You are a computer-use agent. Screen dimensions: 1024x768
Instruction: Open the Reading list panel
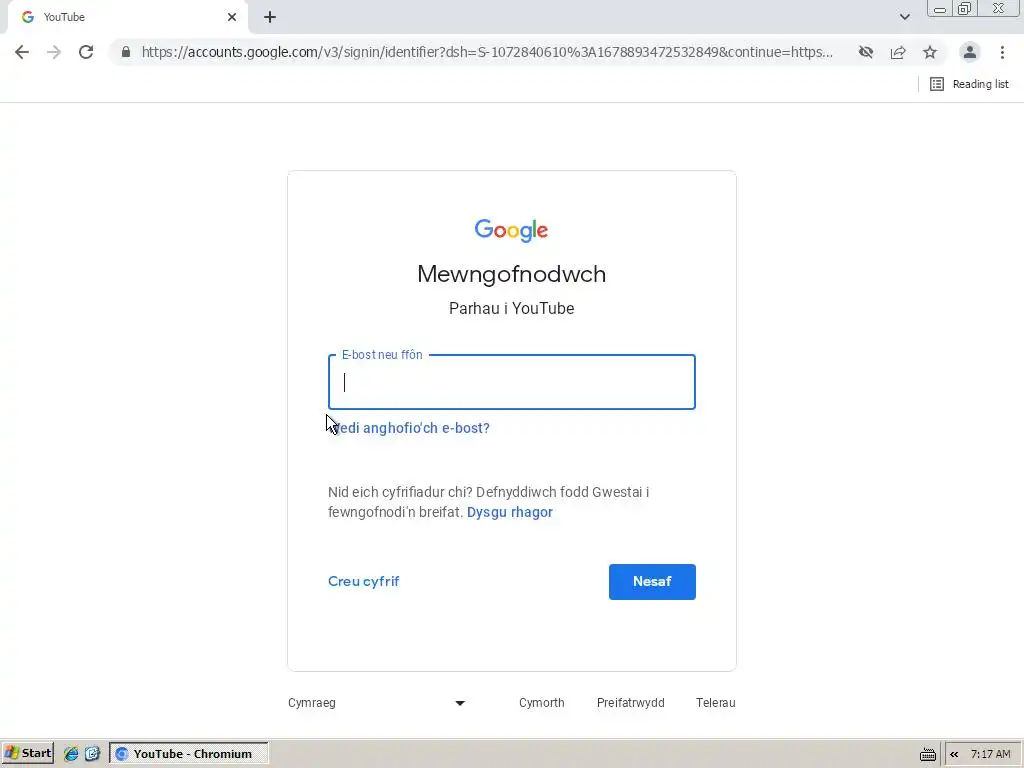(x=969, y=84)
